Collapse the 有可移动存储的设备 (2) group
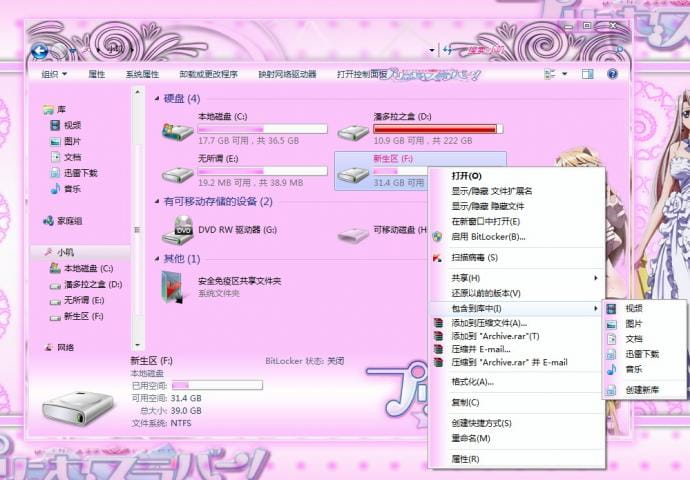Screen dimensions: 690x480 coord(157,202)
